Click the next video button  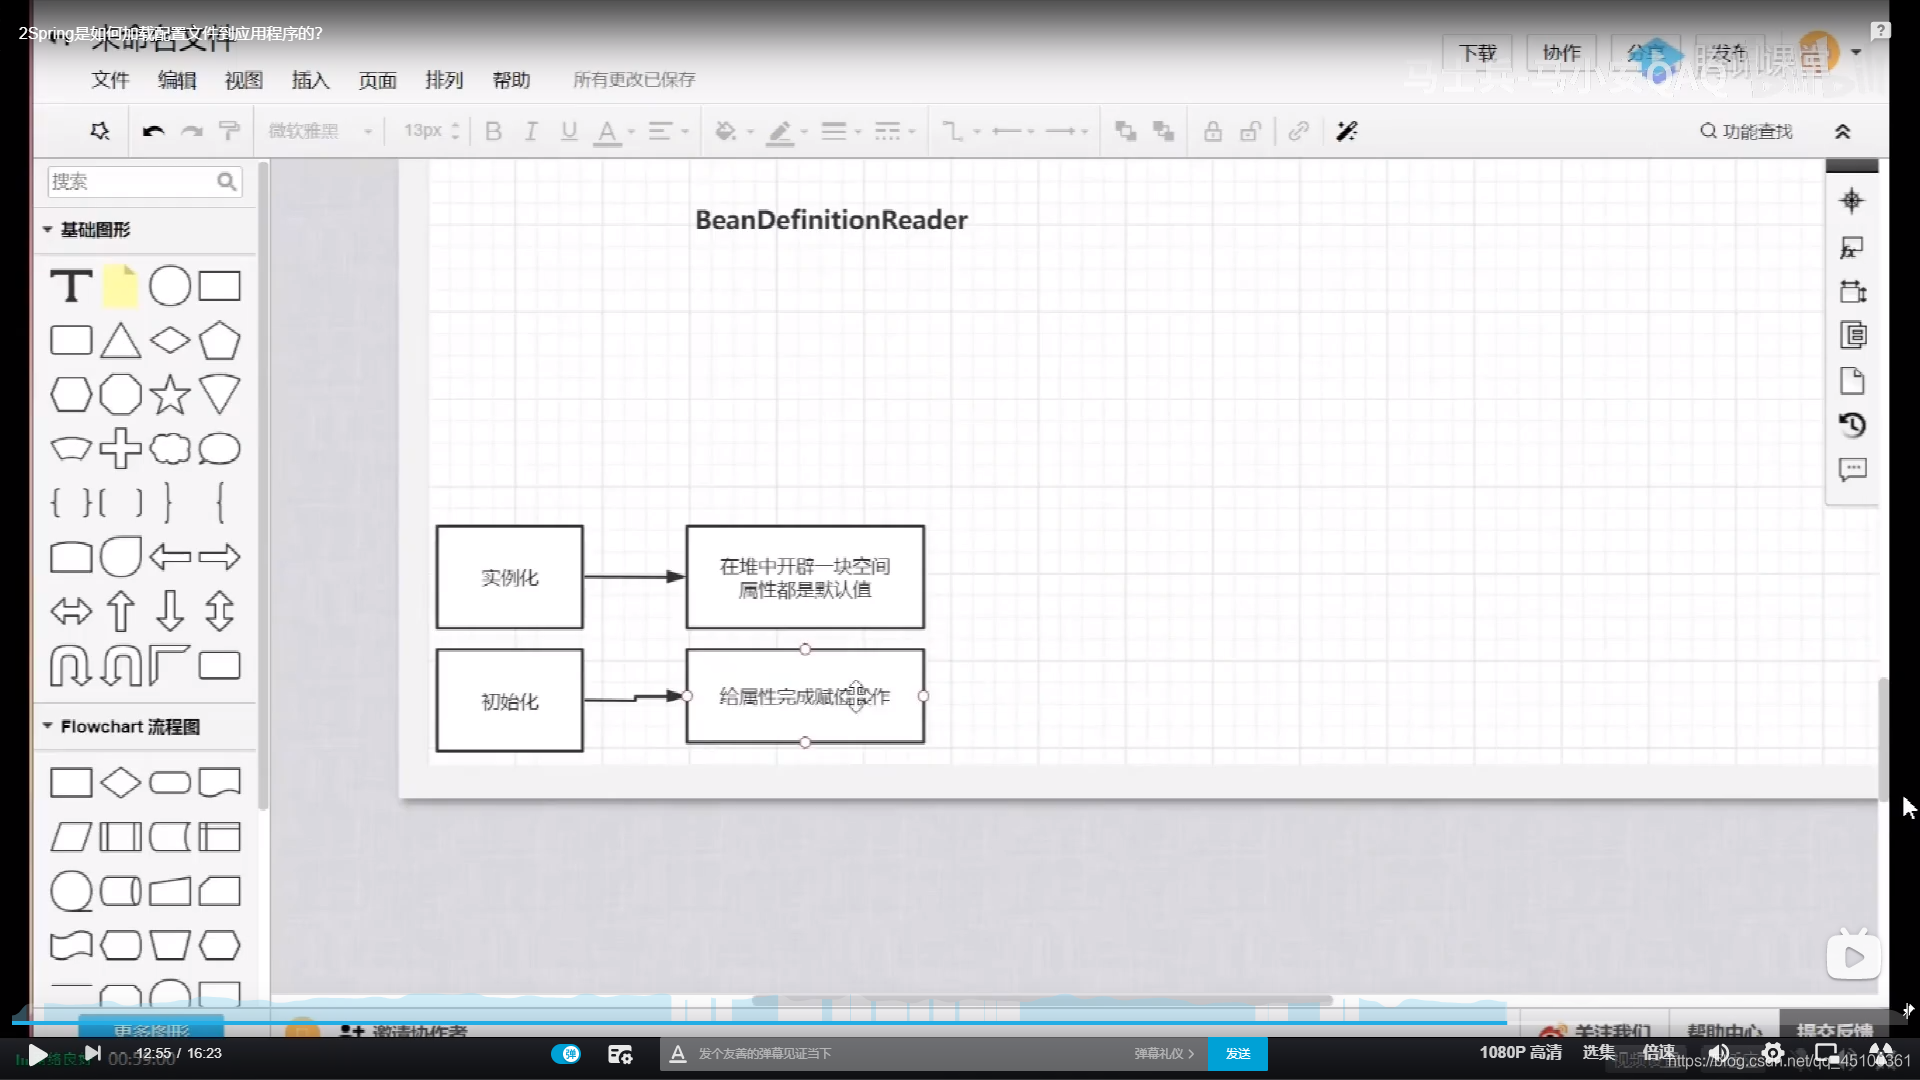92,1053
